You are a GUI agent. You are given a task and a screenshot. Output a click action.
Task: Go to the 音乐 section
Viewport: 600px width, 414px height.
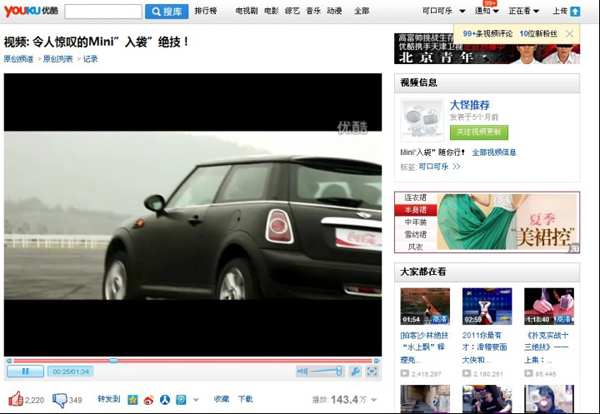click(313, 11)
